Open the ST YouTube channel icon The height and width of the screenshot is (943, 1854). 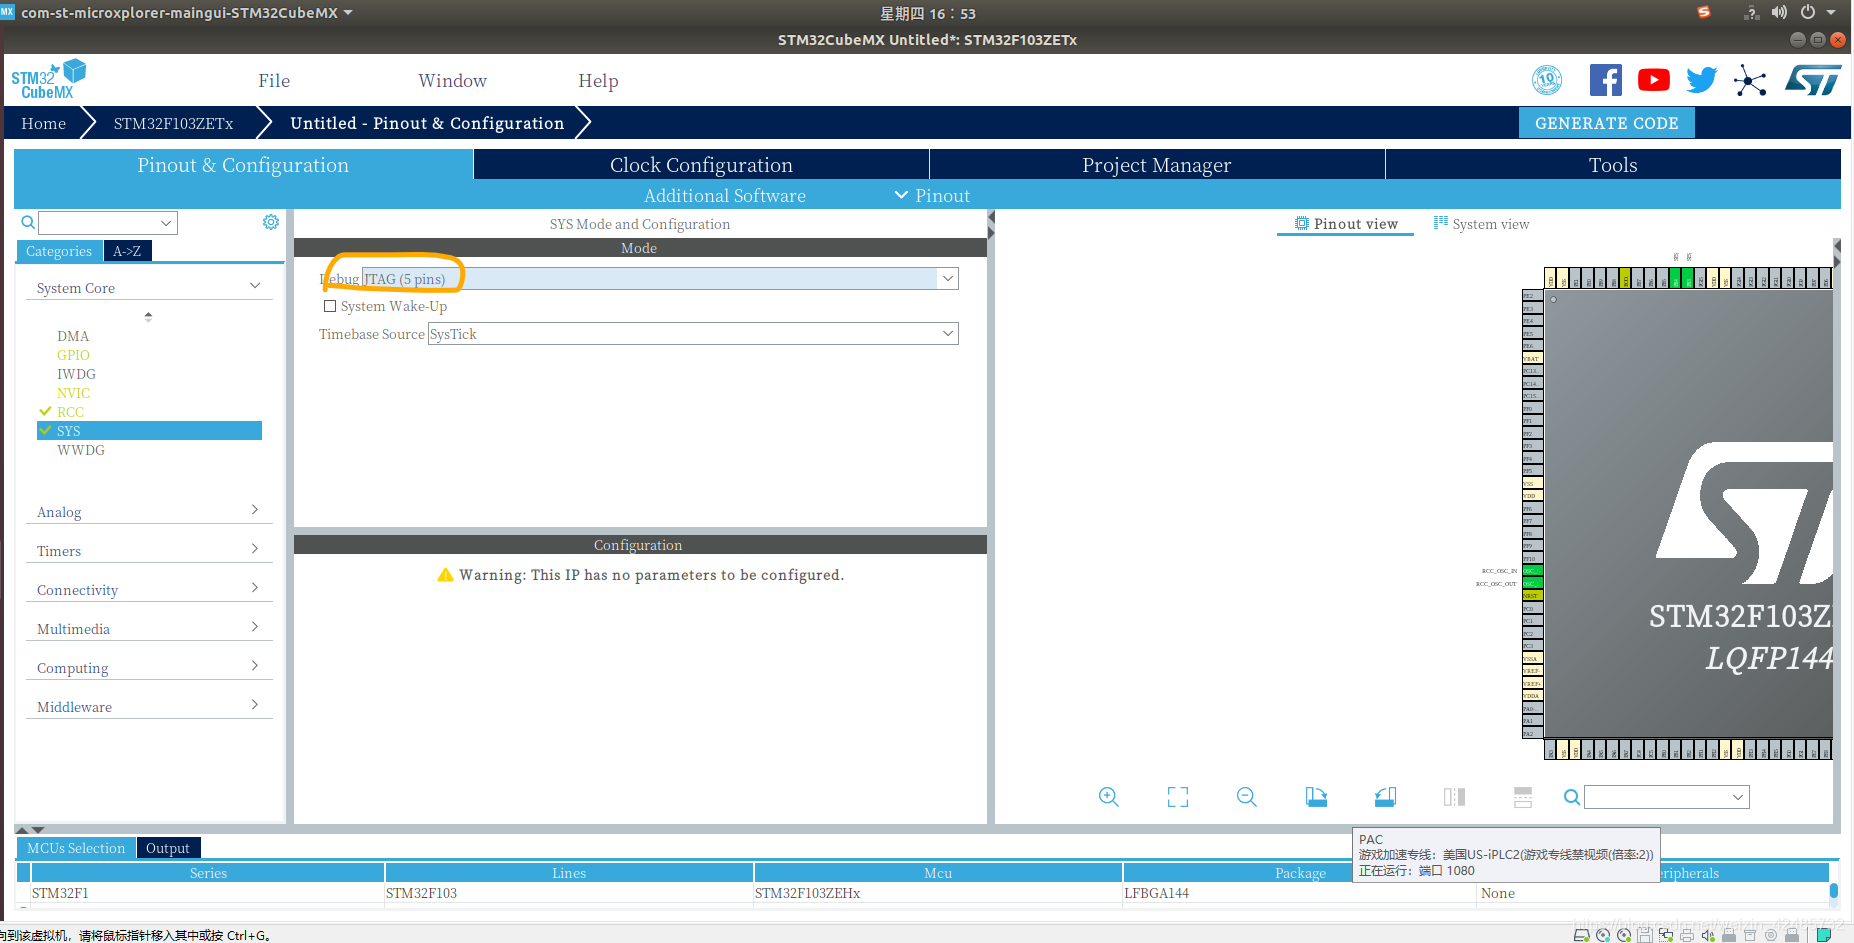1654,80
